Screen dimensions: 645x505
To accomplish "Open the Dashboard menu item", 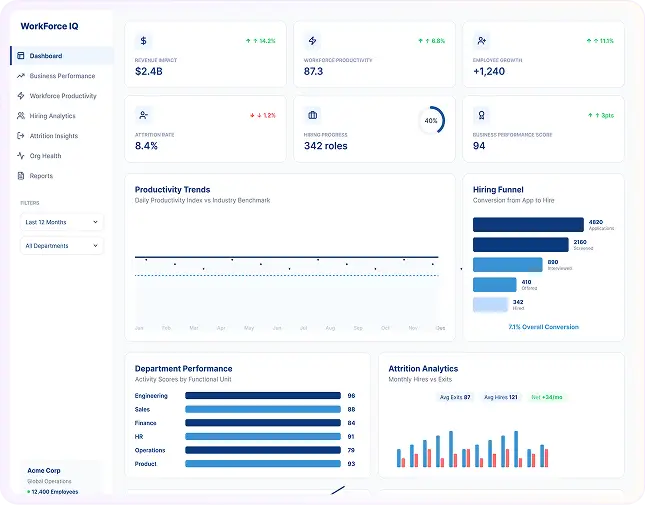I will pos(62,56).
